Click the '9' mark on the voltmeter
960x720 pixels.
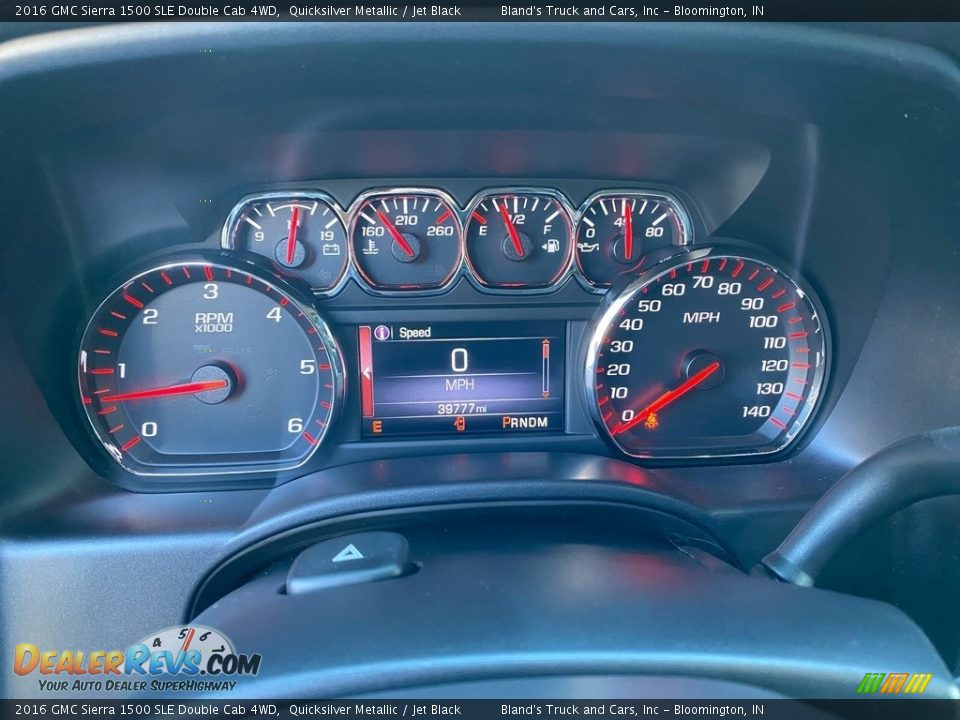(259, 236)
